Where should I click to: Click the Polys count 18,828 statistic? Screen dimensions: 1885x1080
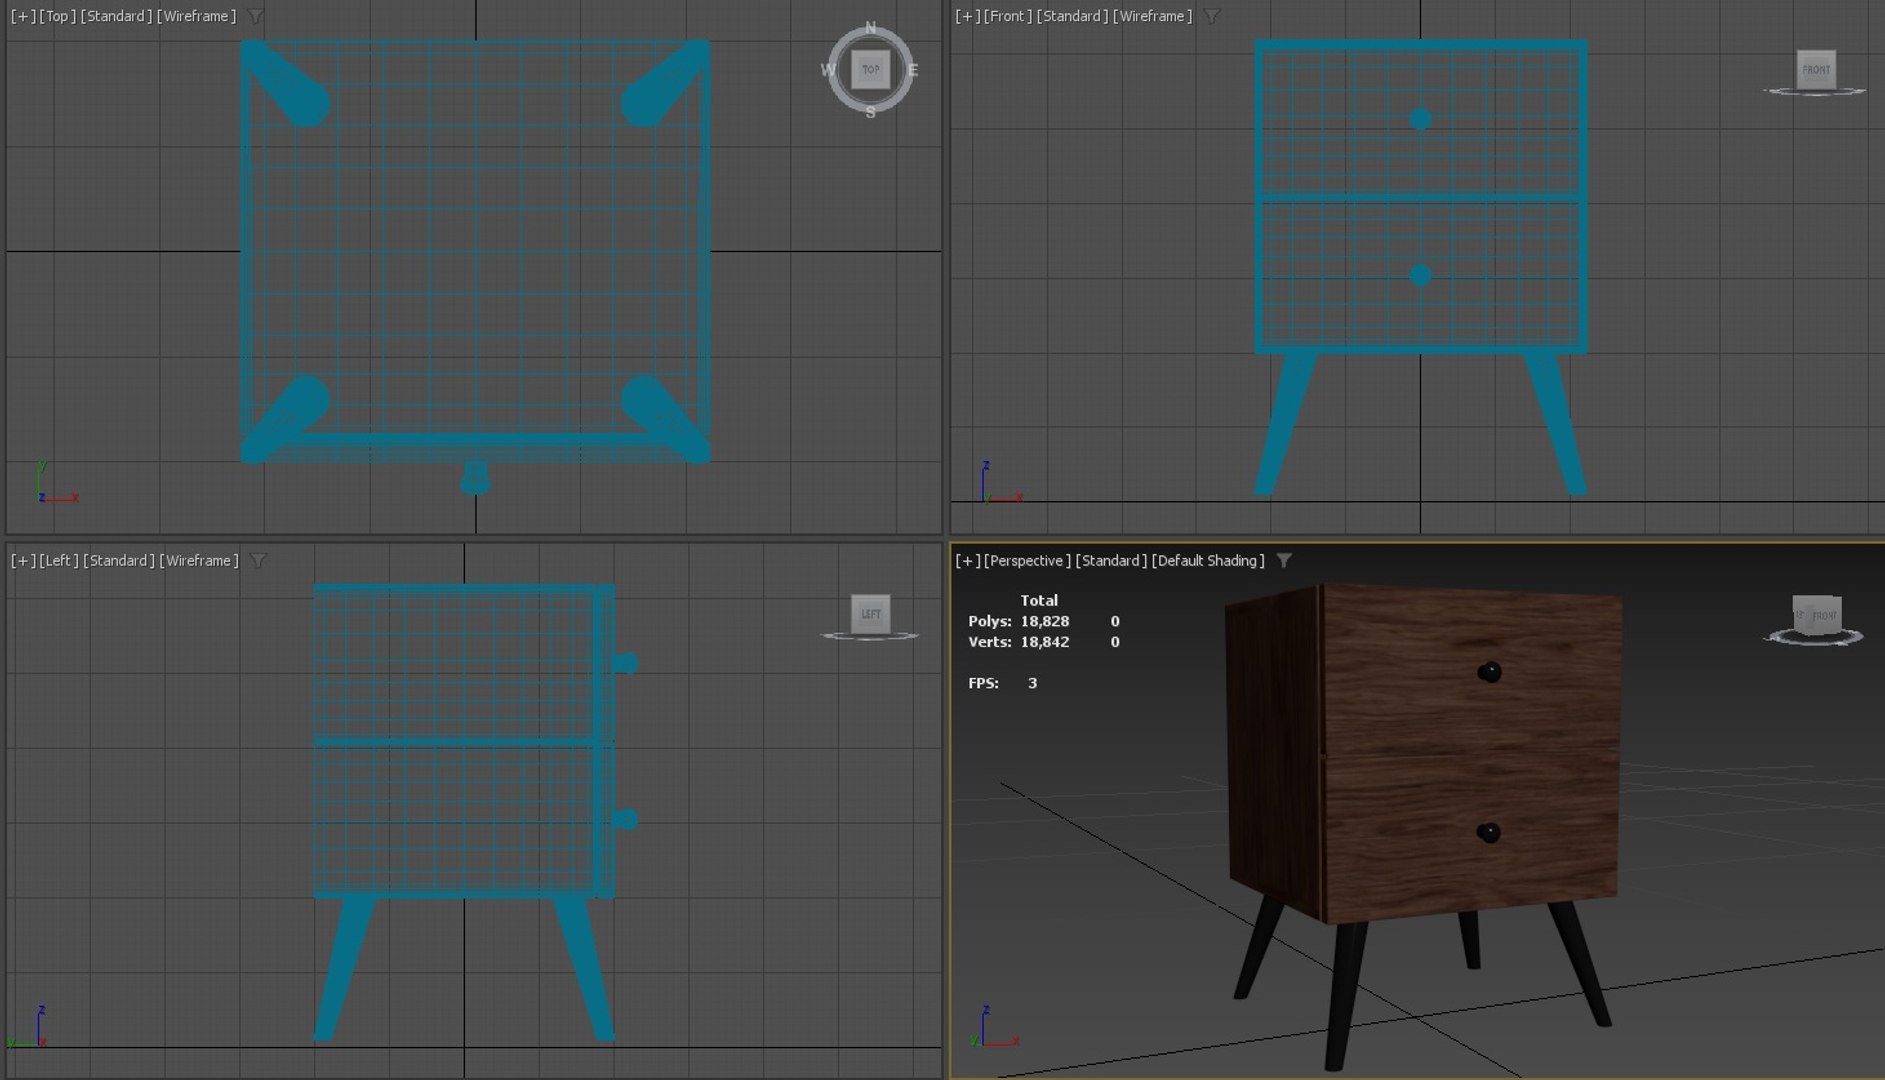pos(1044,621)
